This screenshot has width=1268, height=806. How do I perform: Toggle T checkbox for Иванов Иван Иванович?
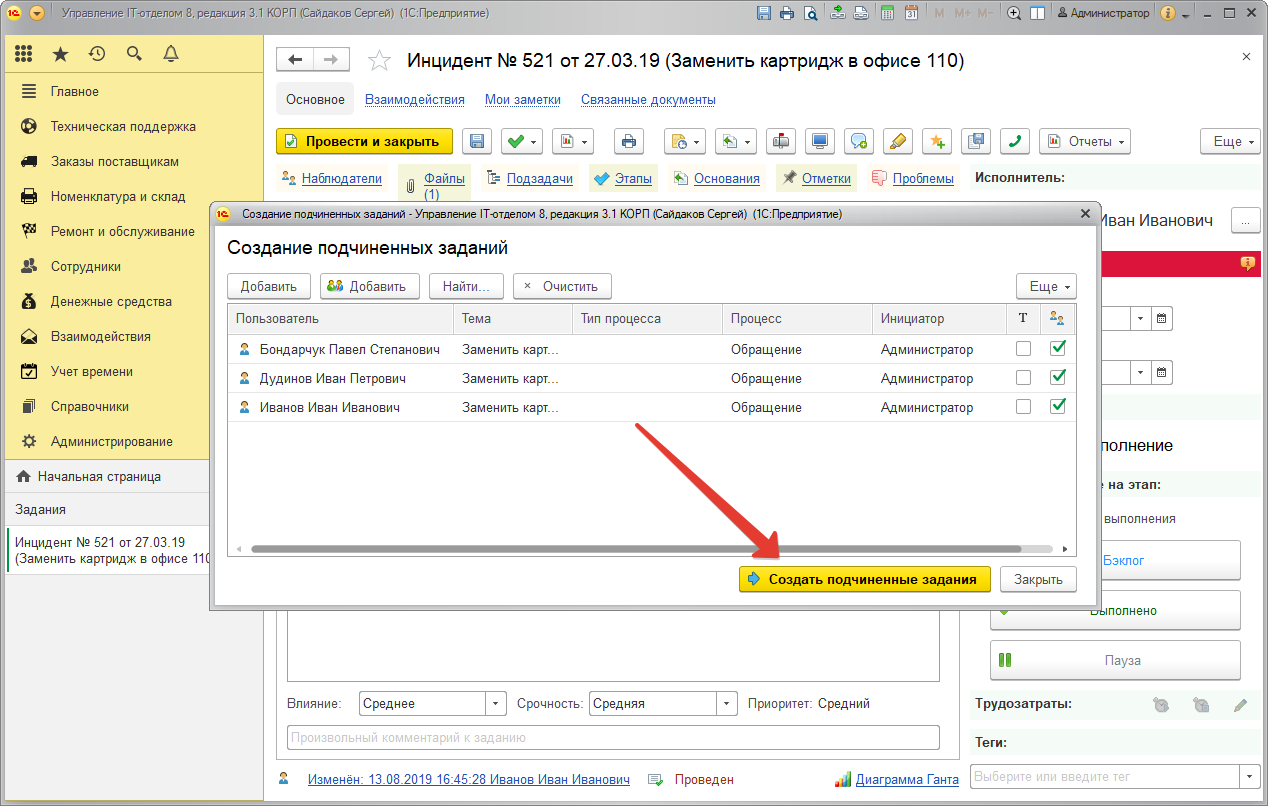[1023, 407]
